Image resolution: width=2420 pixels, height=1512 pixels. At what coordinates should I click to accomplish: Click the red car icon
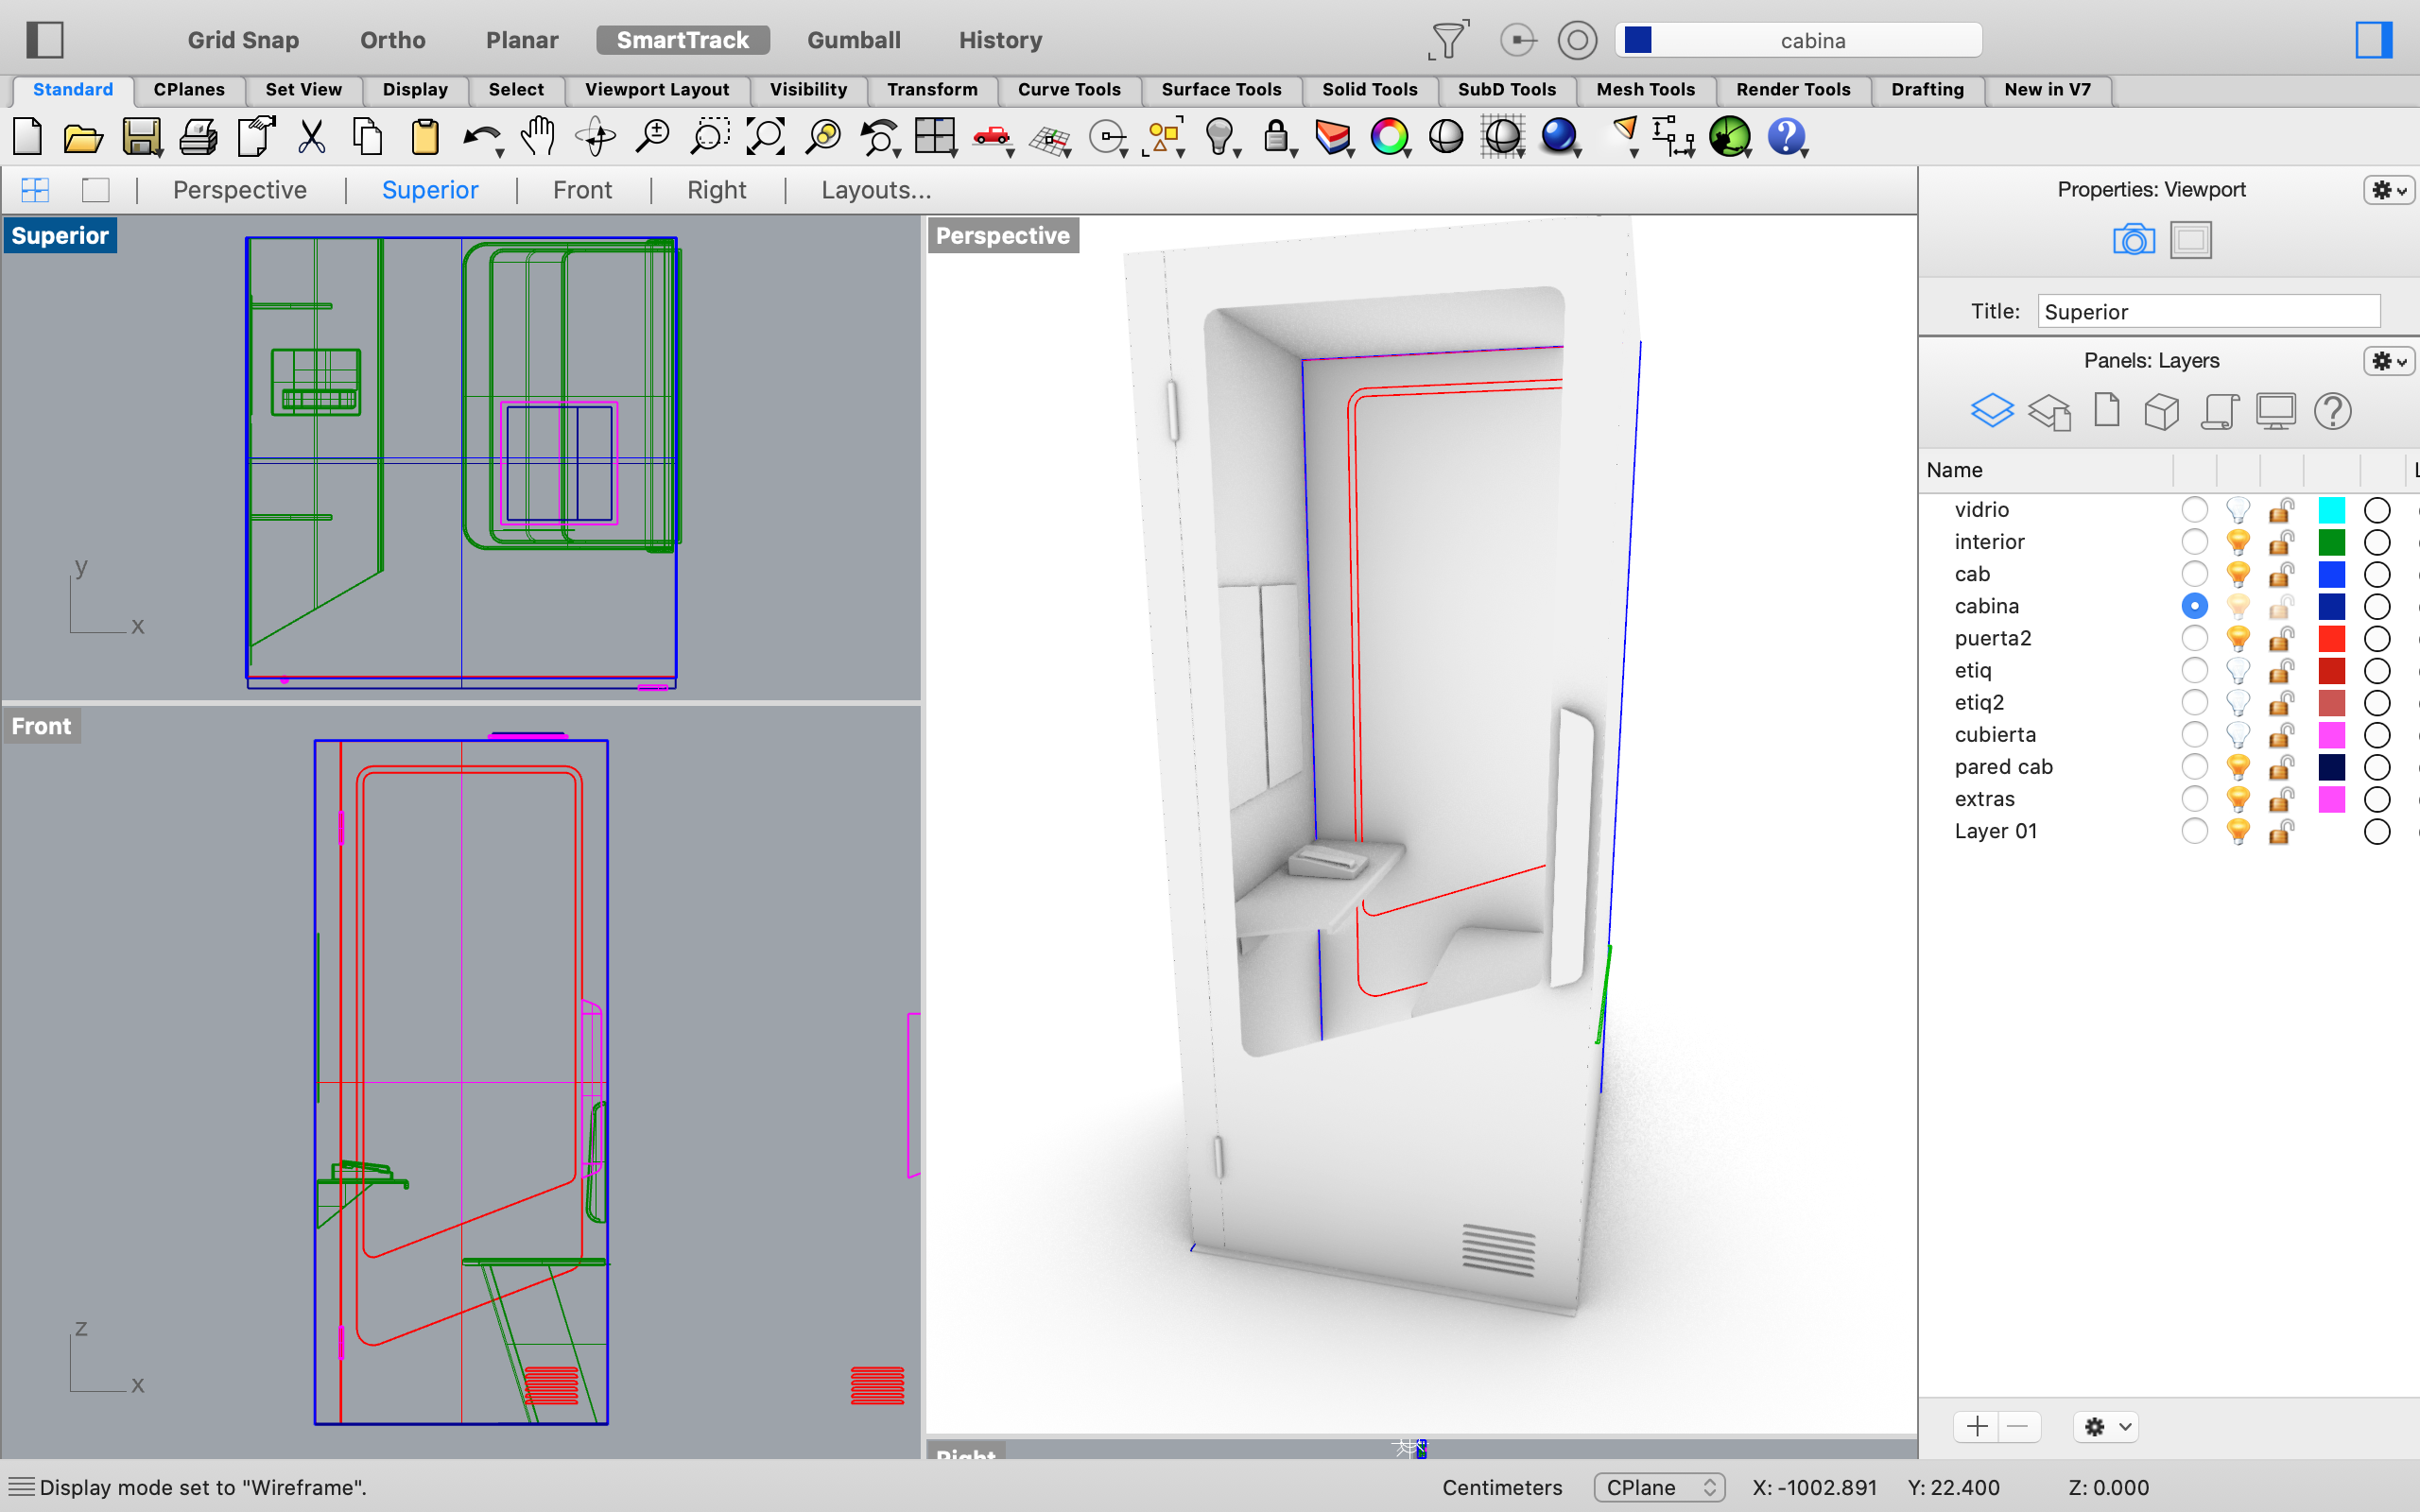tap(991, 136)
